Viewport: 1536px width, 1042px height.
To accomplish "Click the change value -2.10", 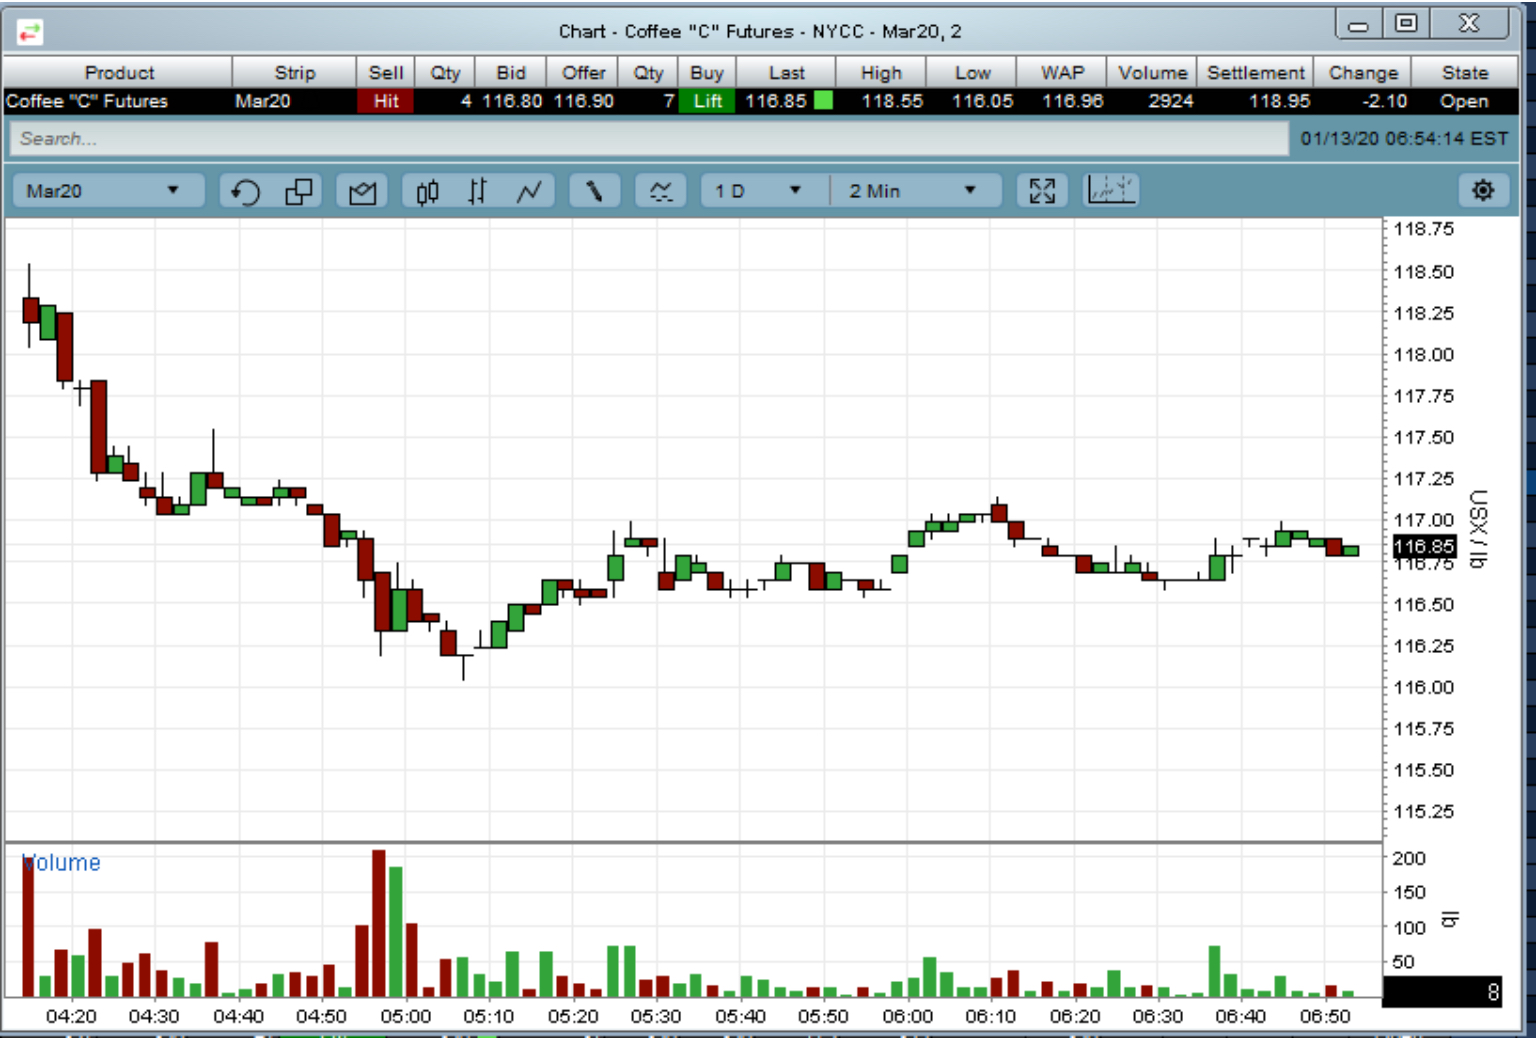I will tap(1384, 101).
